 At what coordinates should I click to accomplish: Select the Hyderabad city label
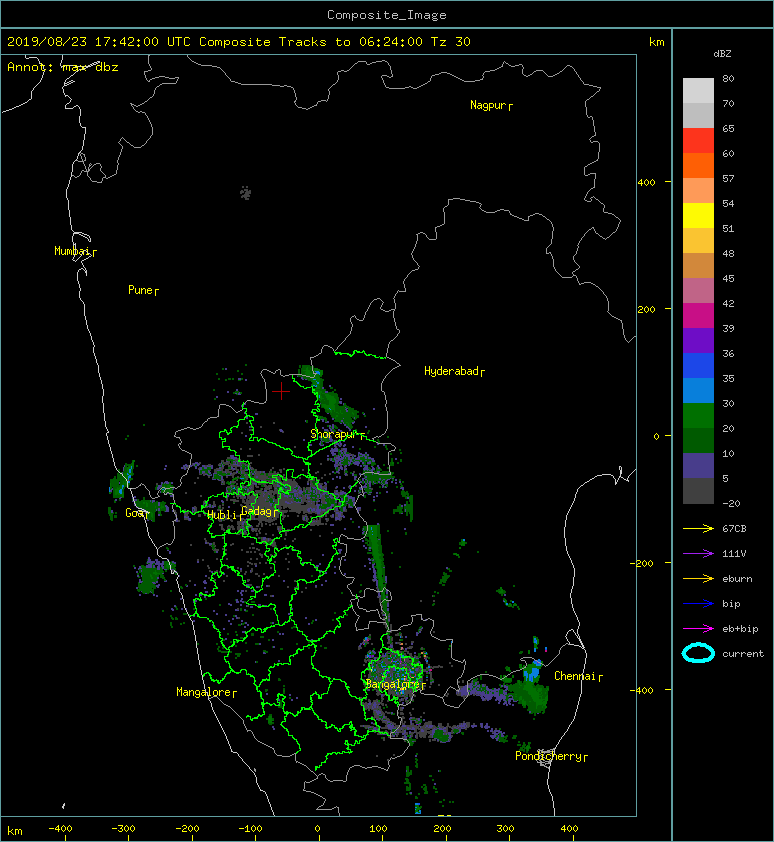click(x=451, y=371)
